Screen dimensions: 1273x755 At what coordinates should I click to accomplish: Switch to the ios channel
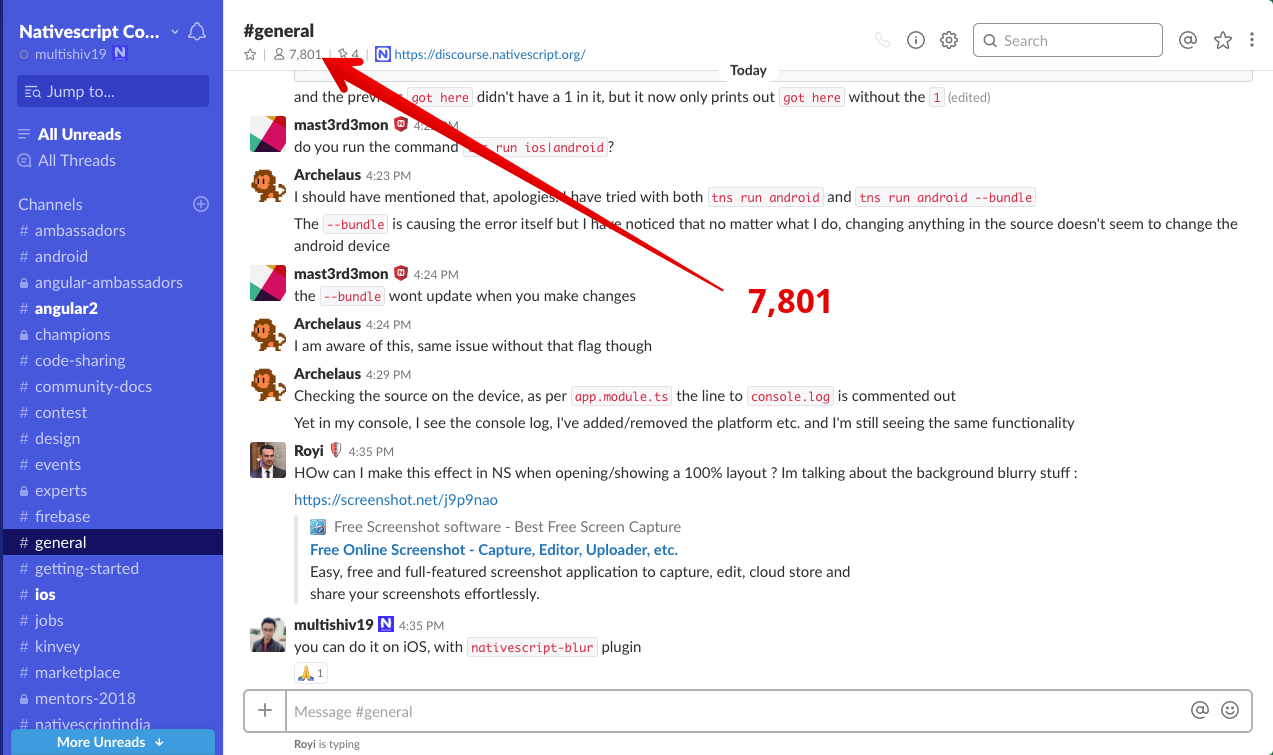pos(45,594)
